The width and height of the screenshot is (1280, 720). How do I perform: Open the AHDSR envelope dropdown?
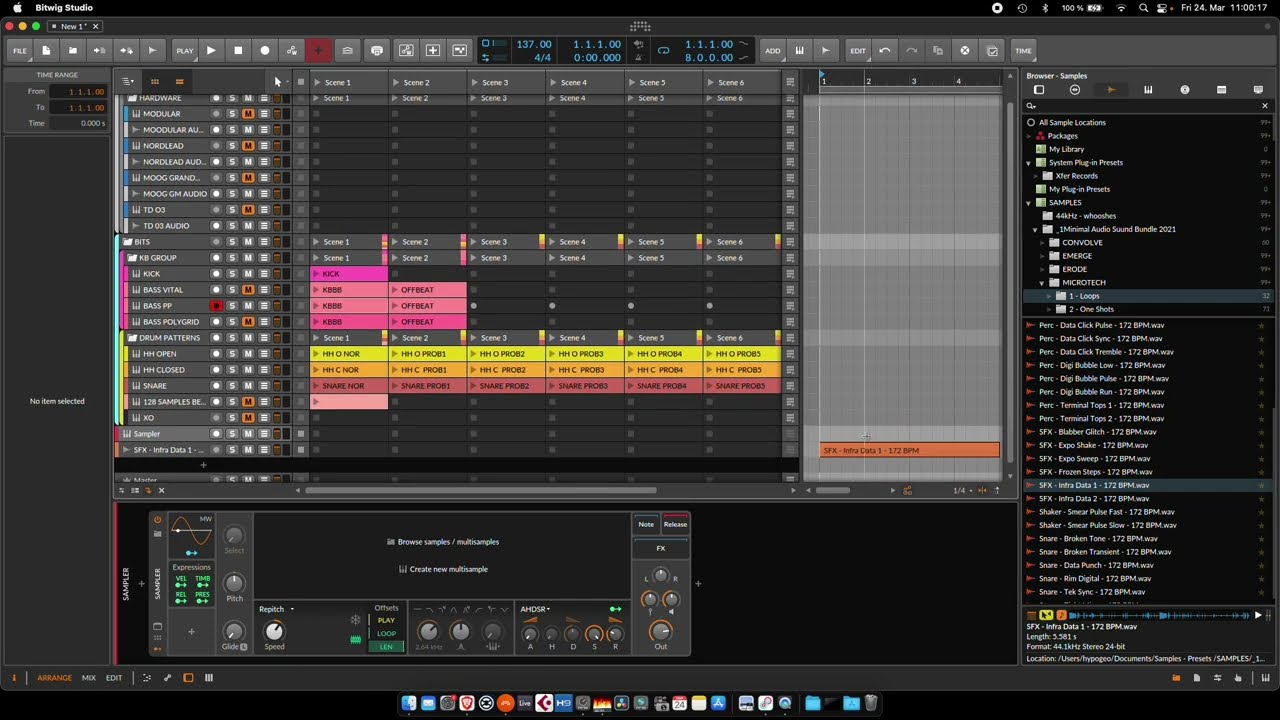click(x=535, y=609)
